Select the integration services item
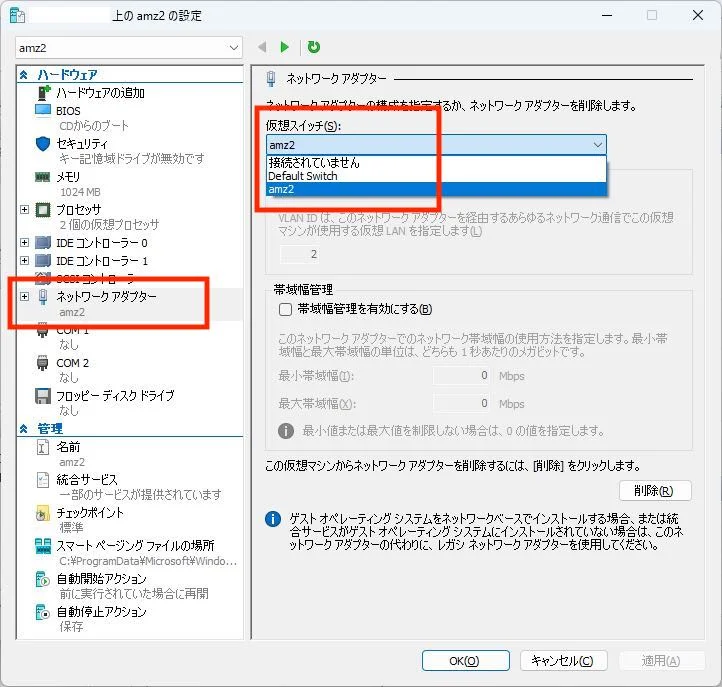 [87, 480]
